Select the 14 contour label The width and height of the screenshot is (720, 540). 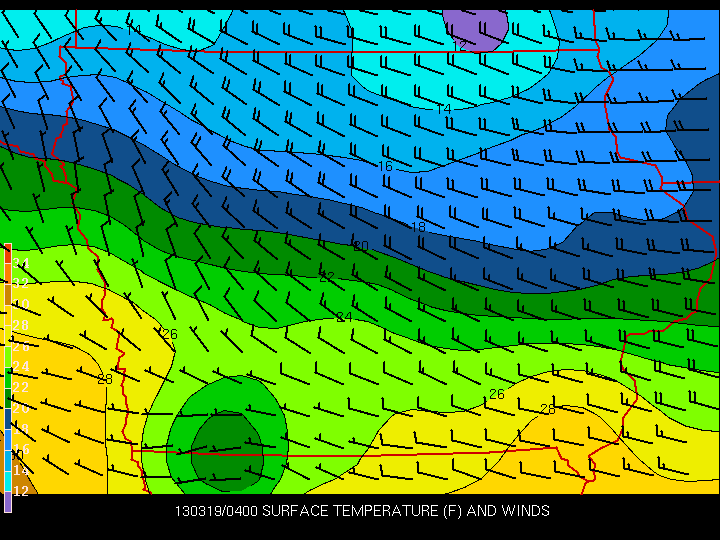pyautogui.click(x=444, y=108)
